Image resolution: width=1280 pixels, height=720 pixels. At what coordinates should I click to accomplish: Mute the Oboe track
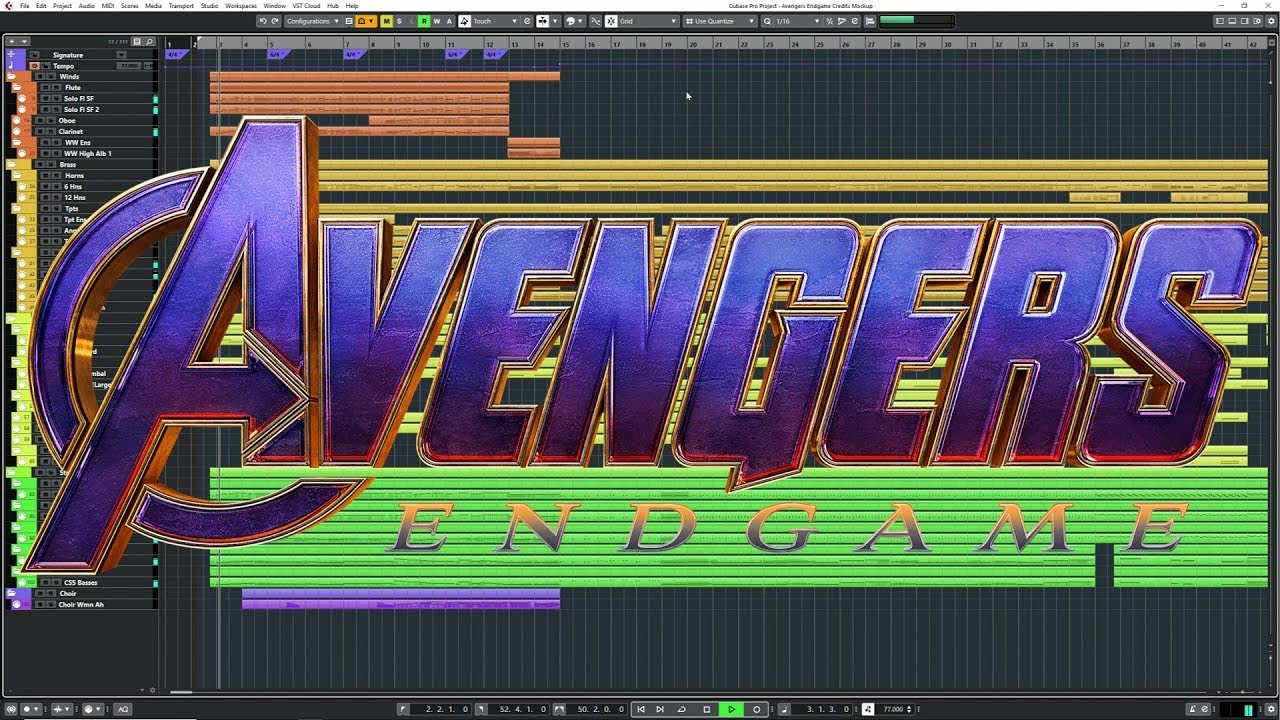(x=38, y=121)
